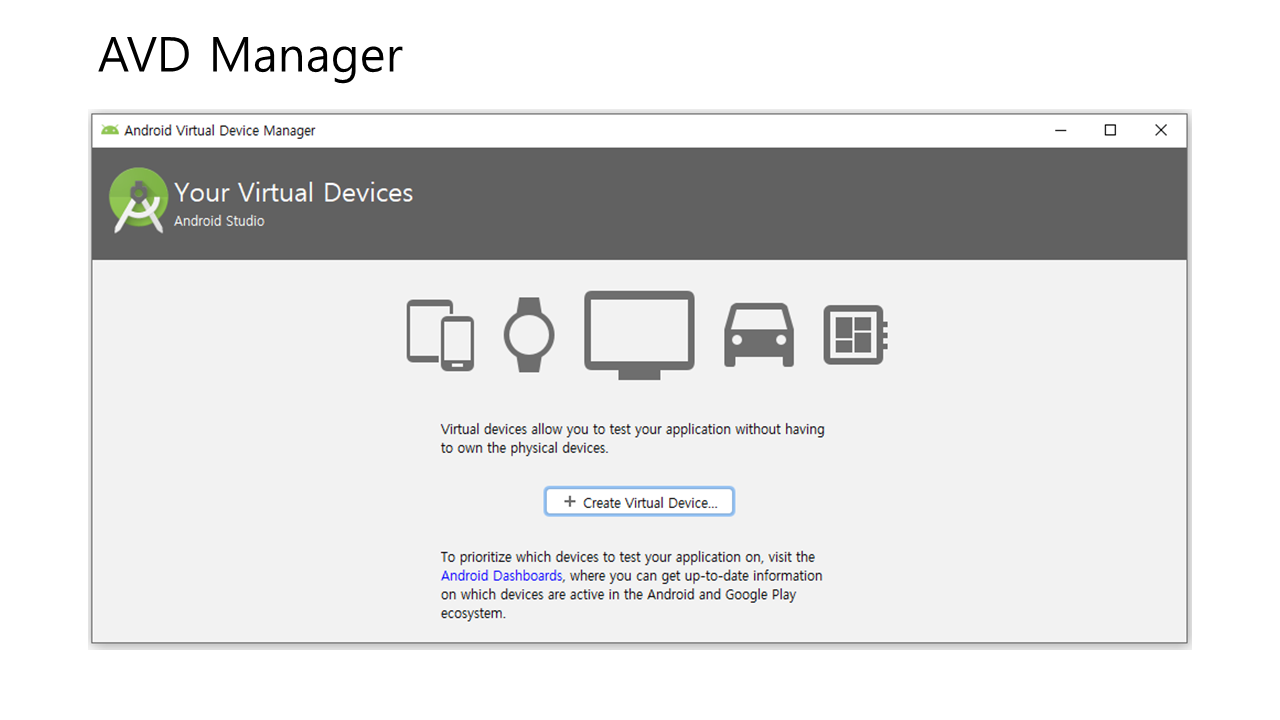Click empty area of the dark gray header banner

[x=800, y=204]
